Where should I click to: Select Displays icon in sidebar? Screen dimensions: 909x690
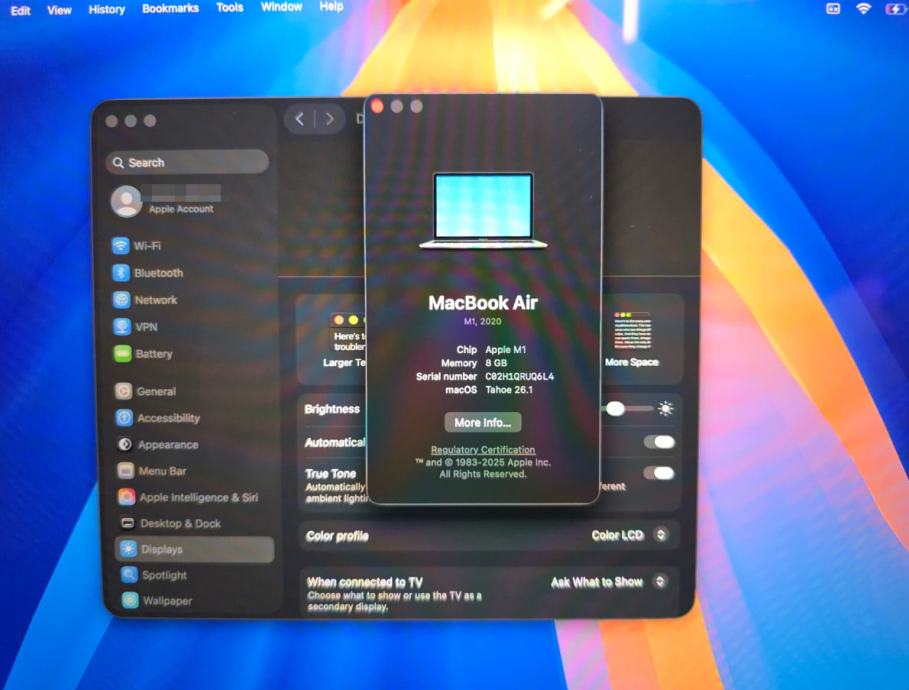128,549
